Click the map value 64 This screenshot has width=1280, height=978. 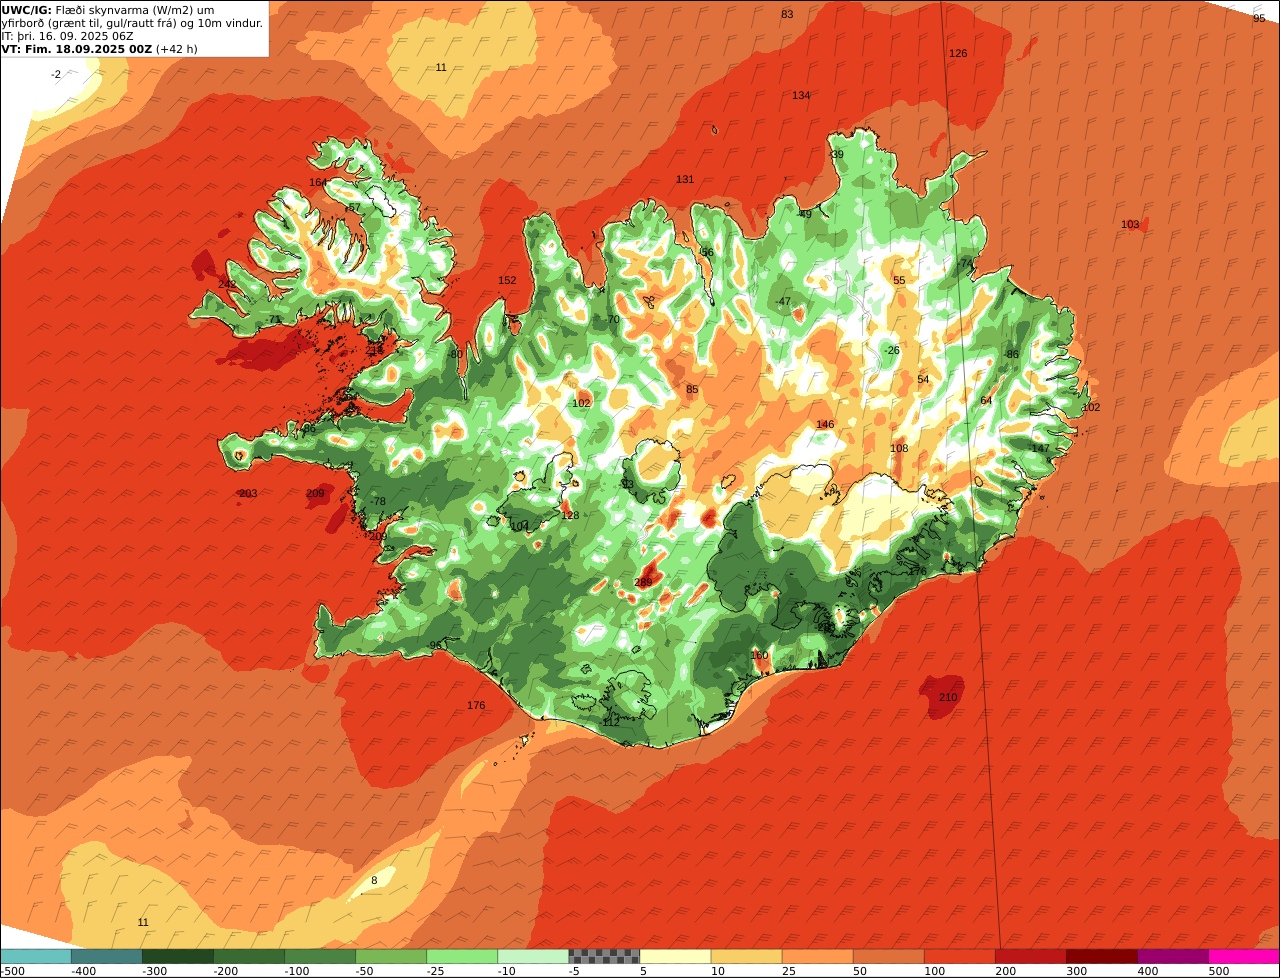[x=986, y=400]
